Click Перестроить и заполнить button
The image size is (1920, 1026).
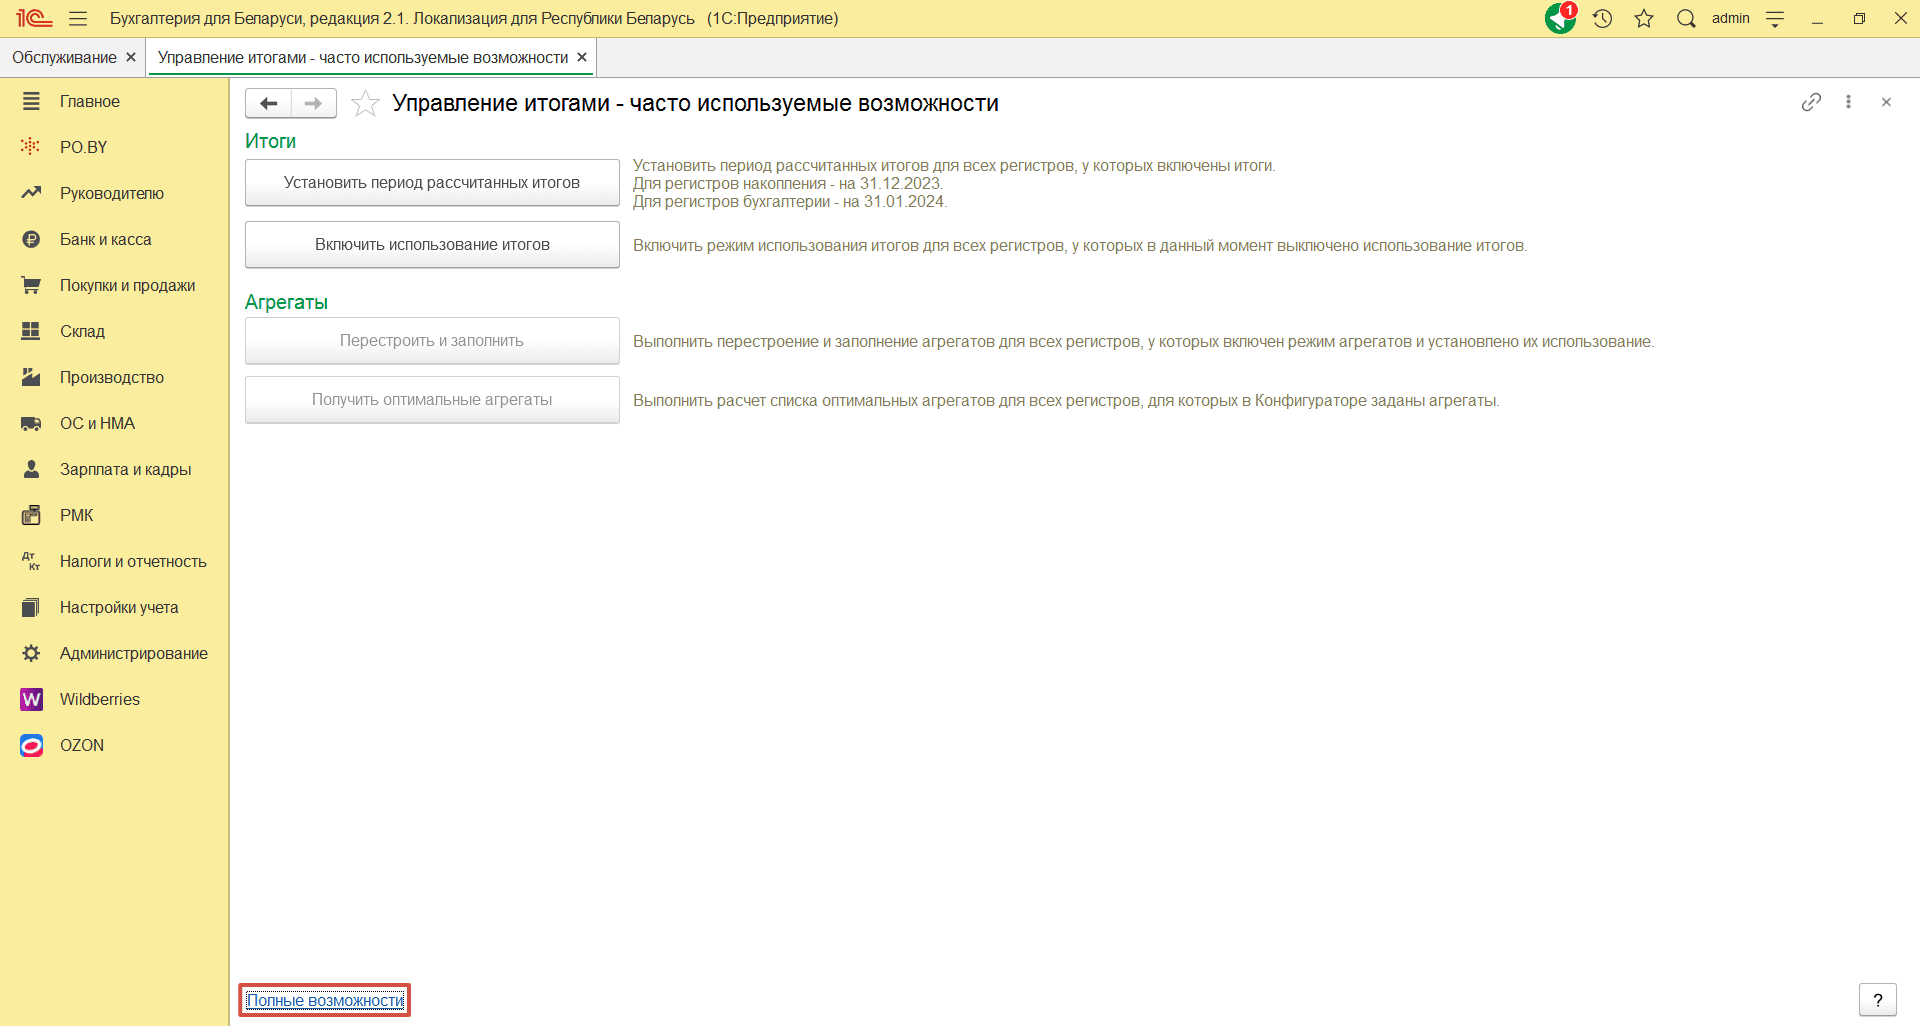[x=432, y=341]
